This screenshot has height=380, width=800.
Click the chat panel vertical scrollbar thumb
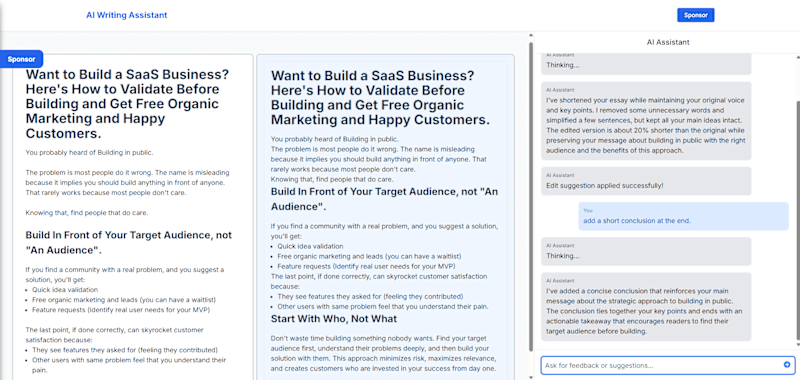(797, 219)
